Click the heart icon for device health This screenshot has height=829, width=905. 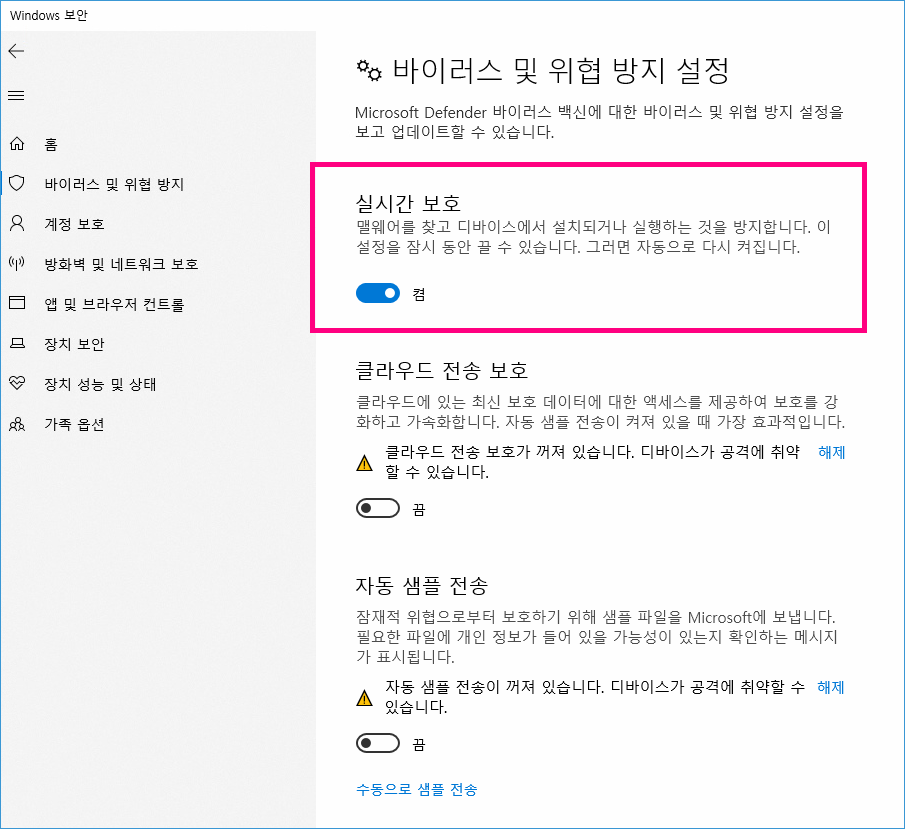tap(17, 383)
